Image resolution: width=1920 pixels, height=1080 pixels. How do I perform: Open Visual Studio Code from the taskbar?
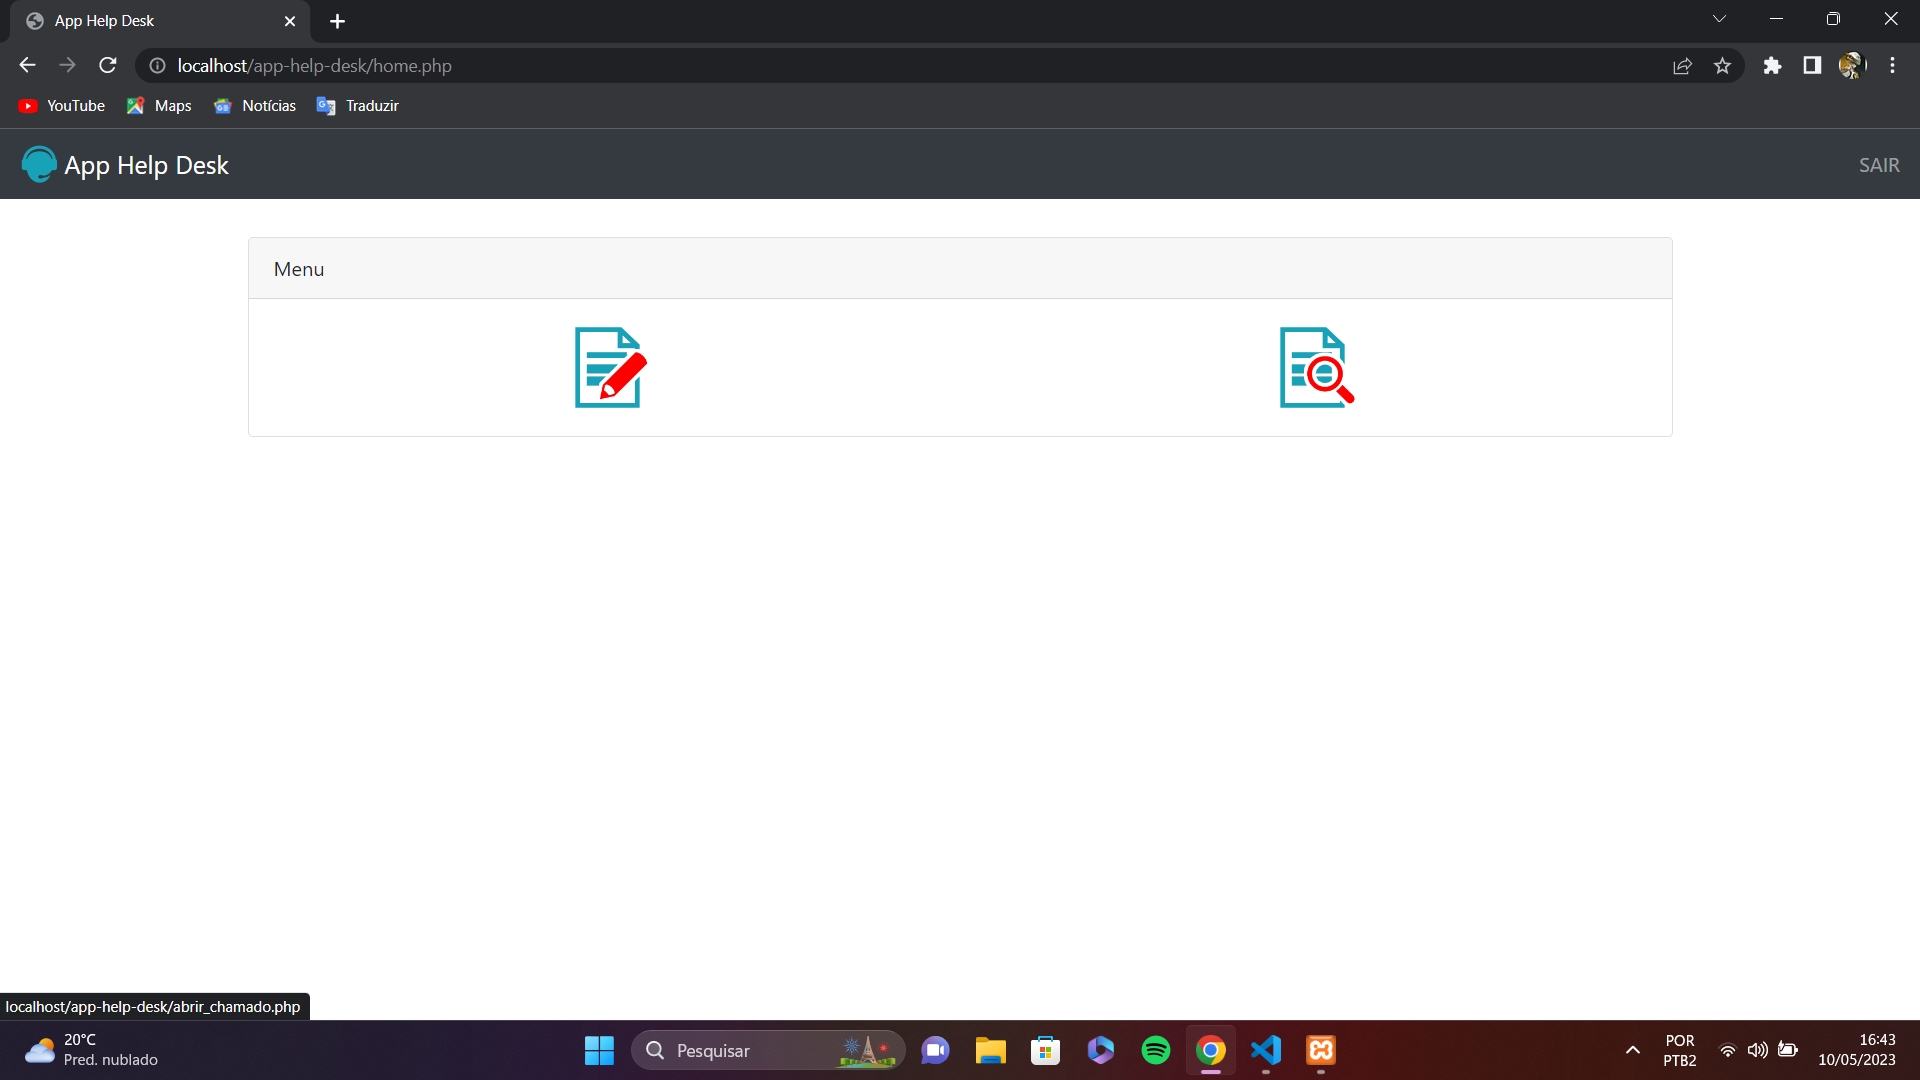[1265, 1050]
